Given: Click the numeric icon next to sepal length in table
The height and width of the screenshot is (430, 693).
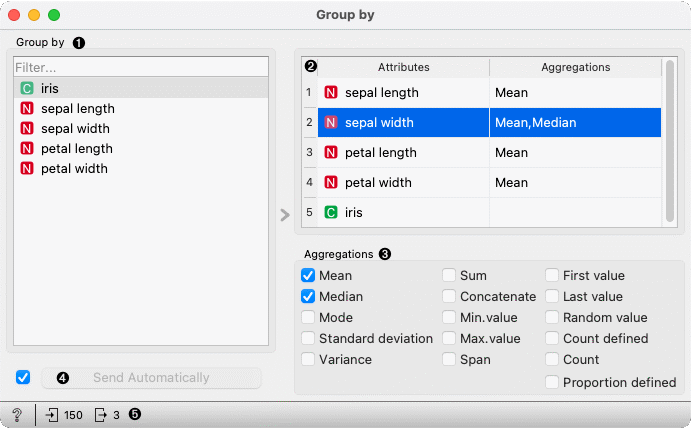Looking at the screenshot, I should 331,92.
